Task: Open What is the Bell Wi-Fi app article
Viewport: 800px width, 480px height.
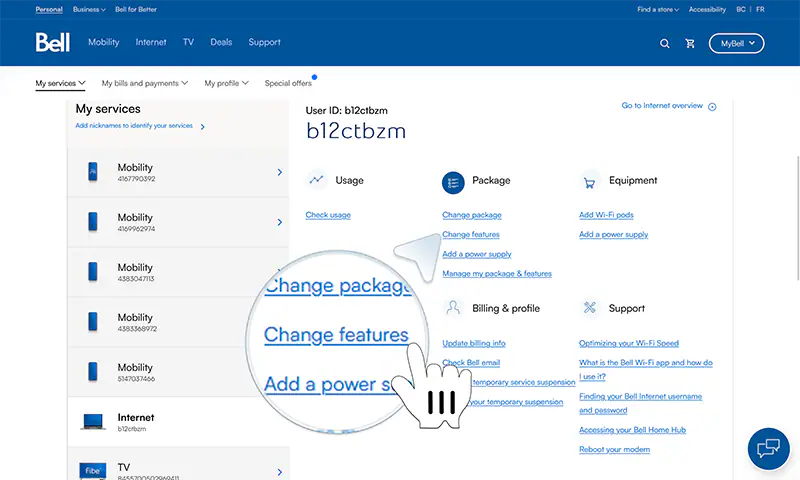Action: click(645, 369)
